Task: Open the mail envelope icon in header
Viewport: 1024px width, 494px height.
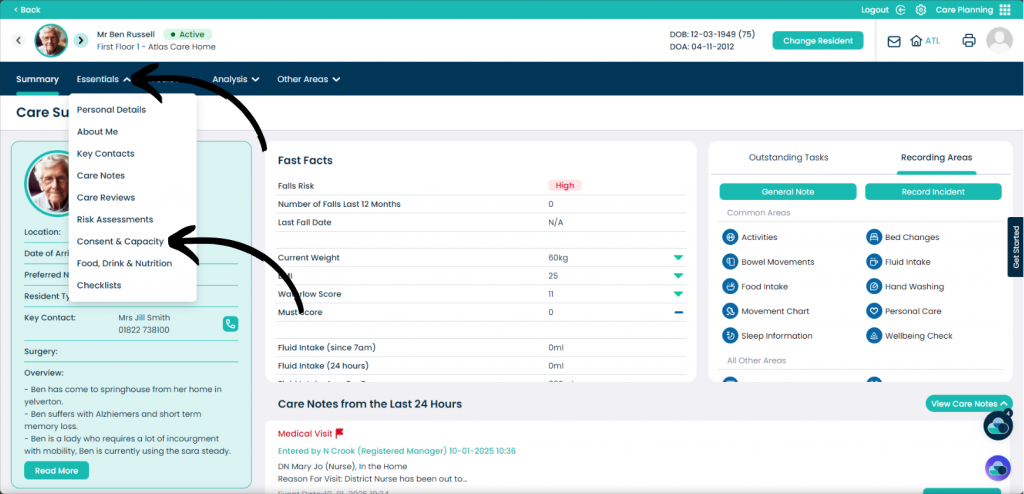Action: pos(894,41)
